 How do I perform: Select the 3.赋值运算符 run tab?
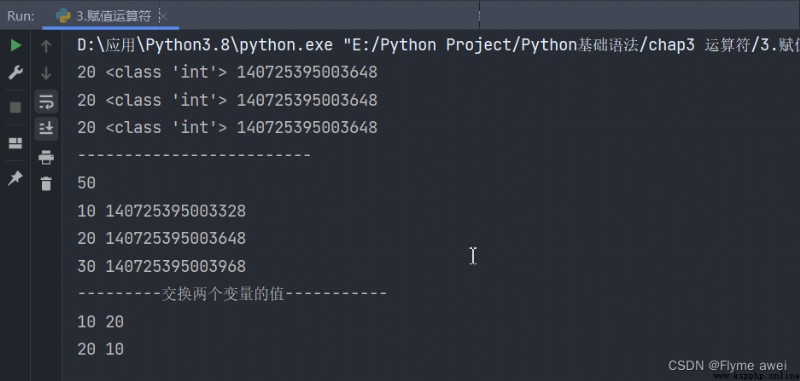click(x=104, y=16)
